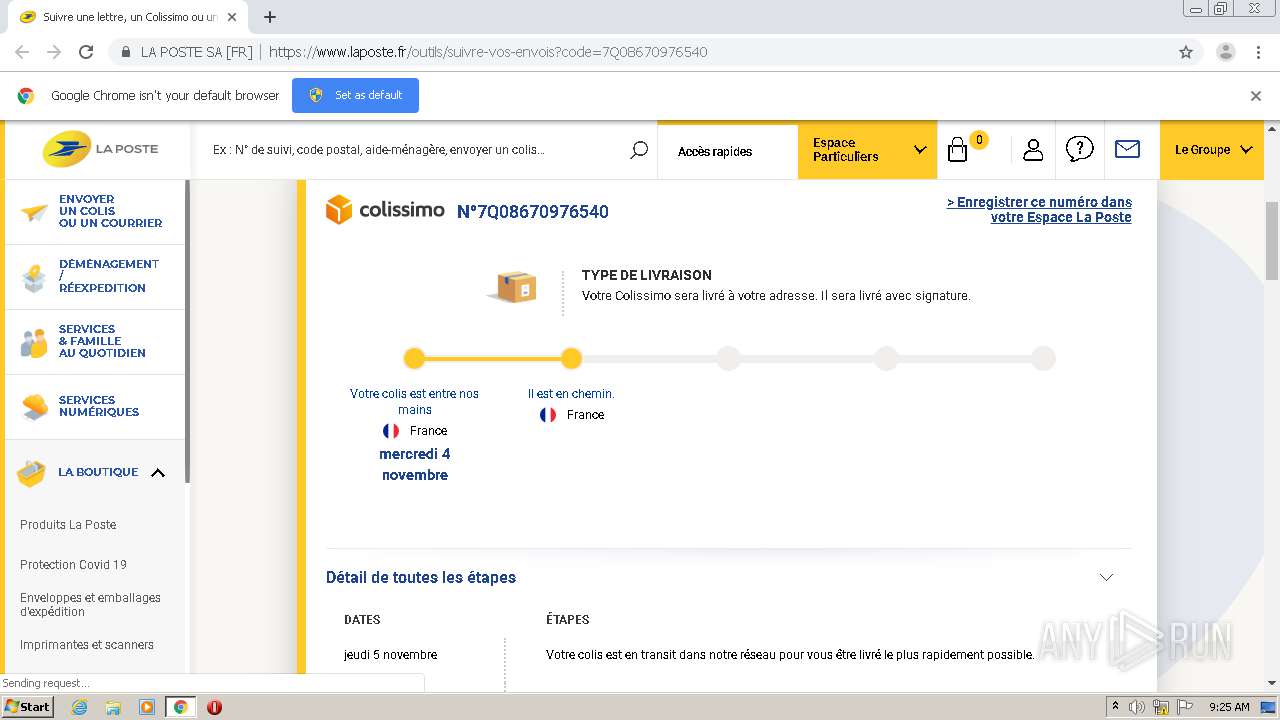1280x720 pixels.
Task: Click the Chrome taskbar icon
Action: (x=180, y=707)
